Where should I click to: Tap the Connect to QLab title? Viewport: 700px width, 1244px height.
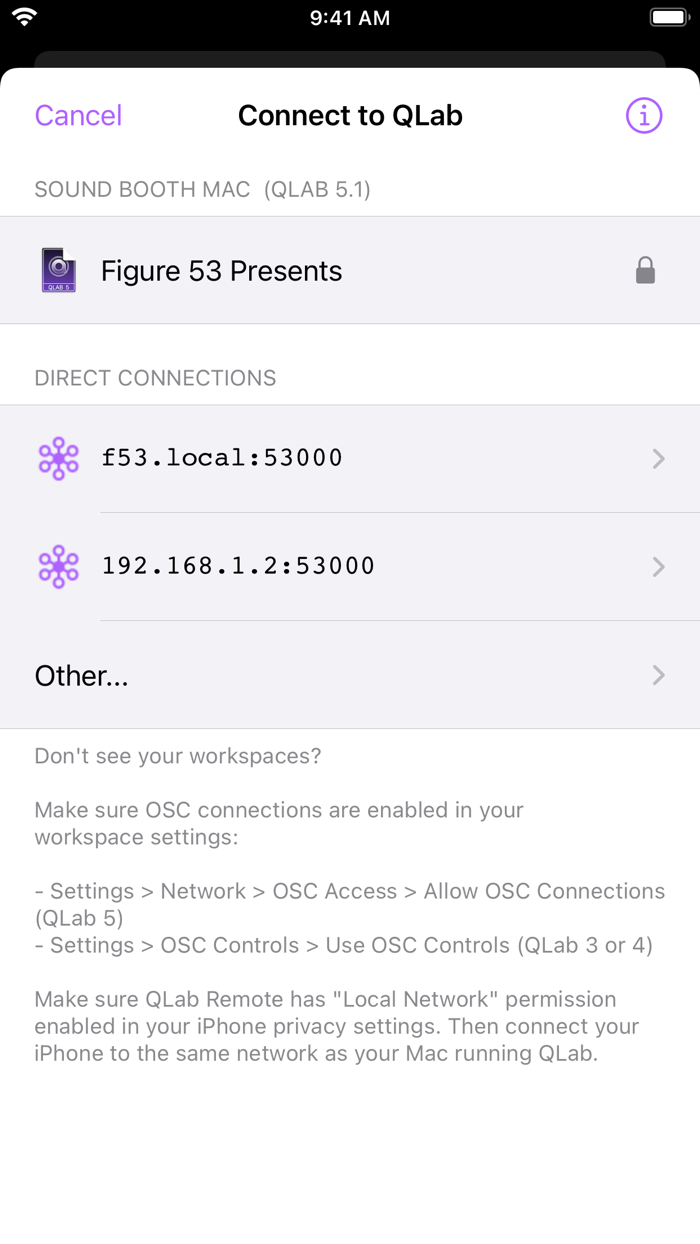pyautogui.click(x=350, y=115)
